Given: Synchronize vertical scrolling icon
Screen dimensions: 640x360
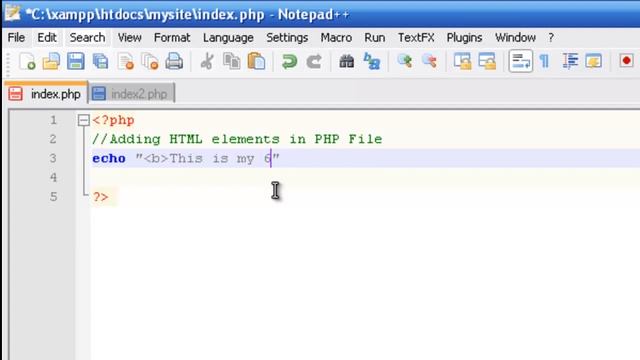Looking at the screenshot, I should 462,62.
